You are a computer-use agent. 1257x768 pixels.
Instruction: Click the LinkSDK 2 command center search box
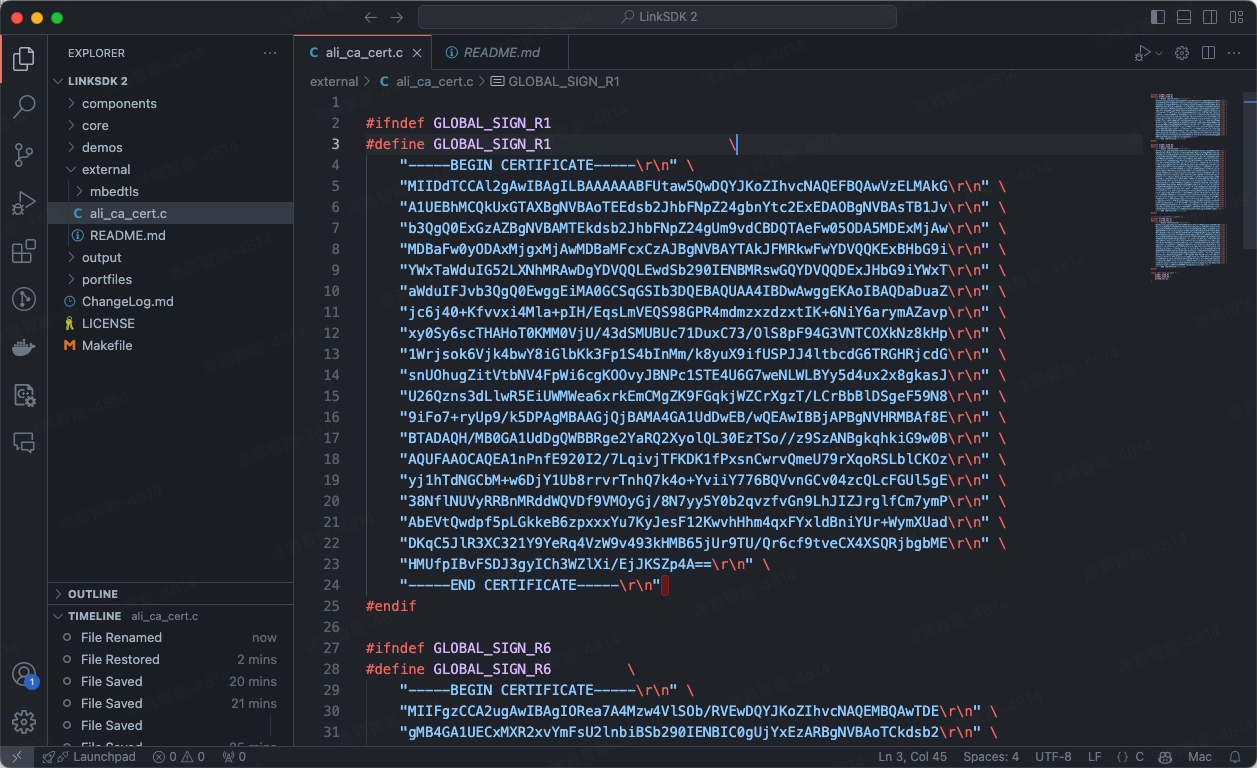(657, 17)
